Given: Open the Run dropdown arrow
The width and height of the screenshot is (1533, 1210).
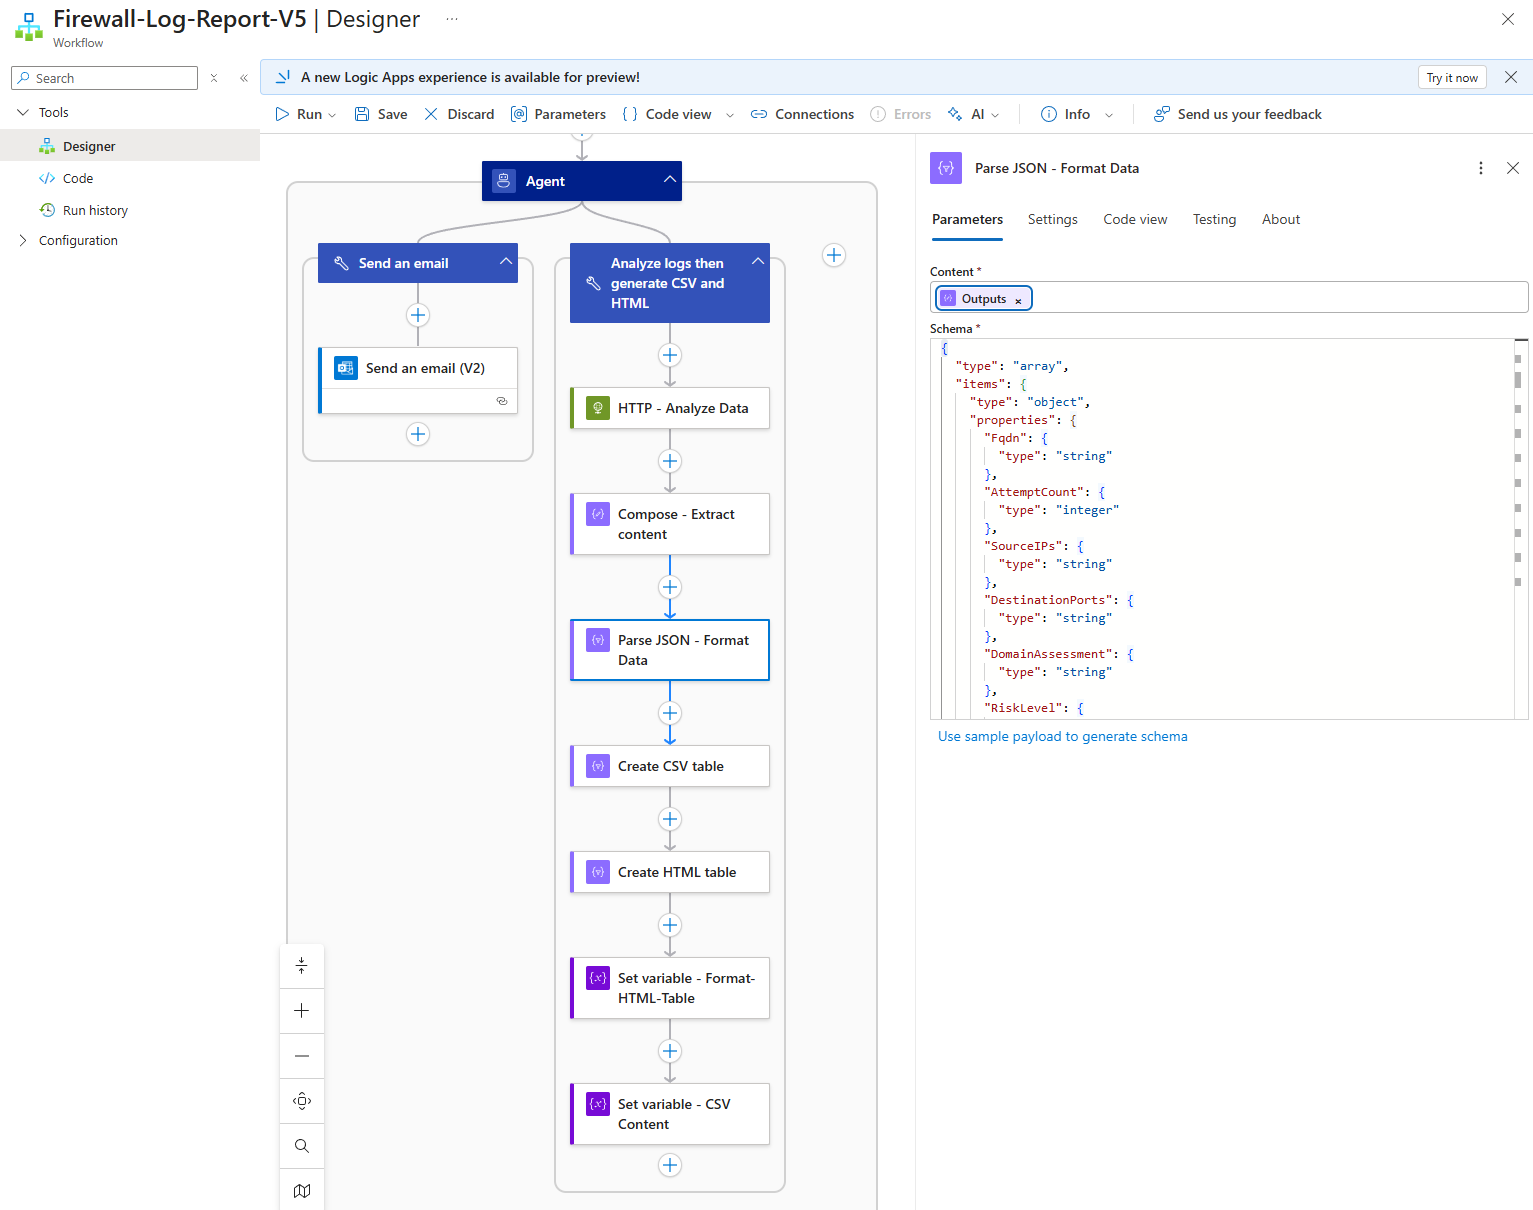Looking at the screenshot, I should (332, 115).
